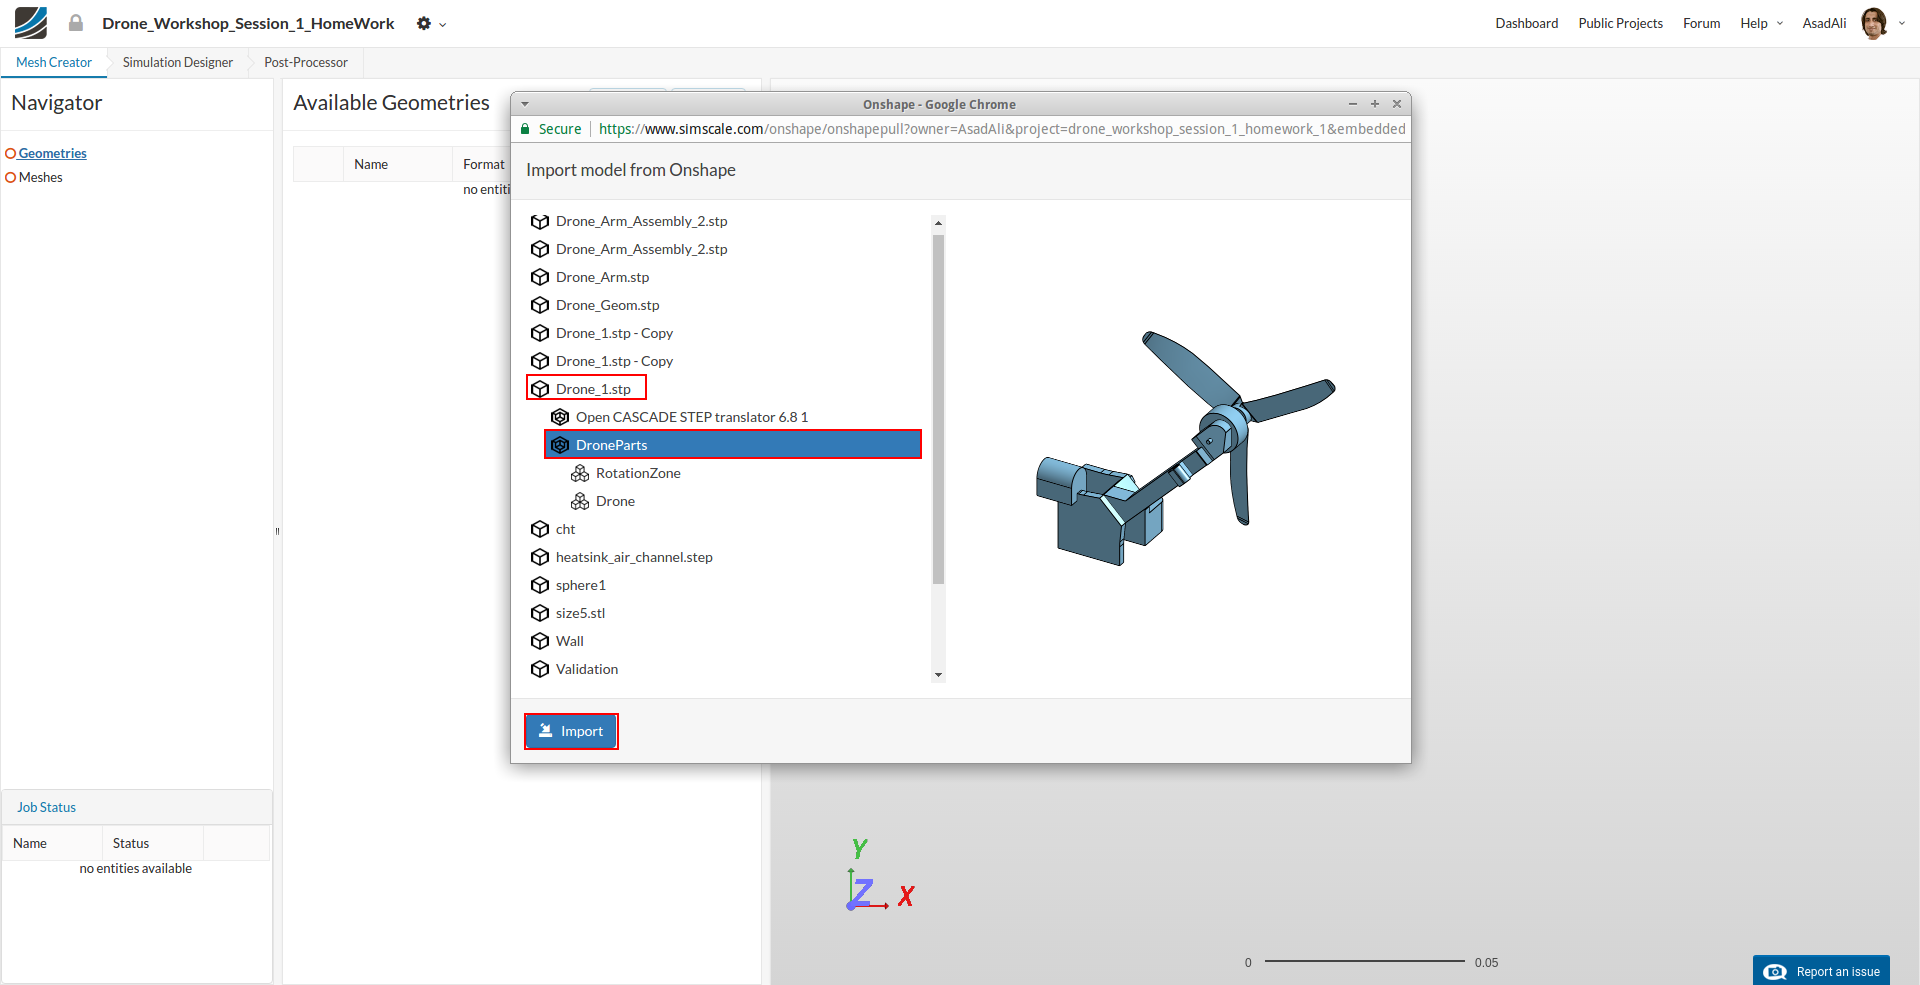Open the Validation document

[x=587, y=669]
